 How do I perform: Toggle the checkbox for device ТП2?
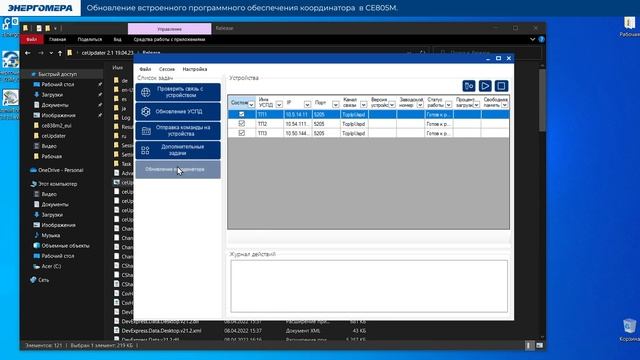coord(242,124)
